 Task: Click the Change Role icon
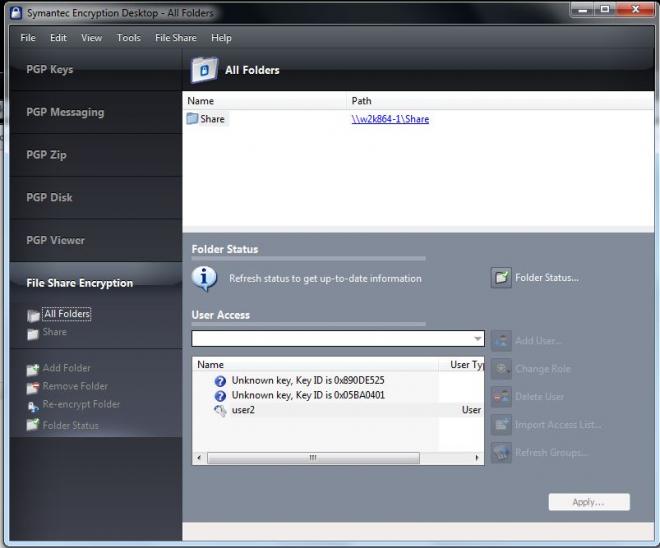tap(501, 369)
